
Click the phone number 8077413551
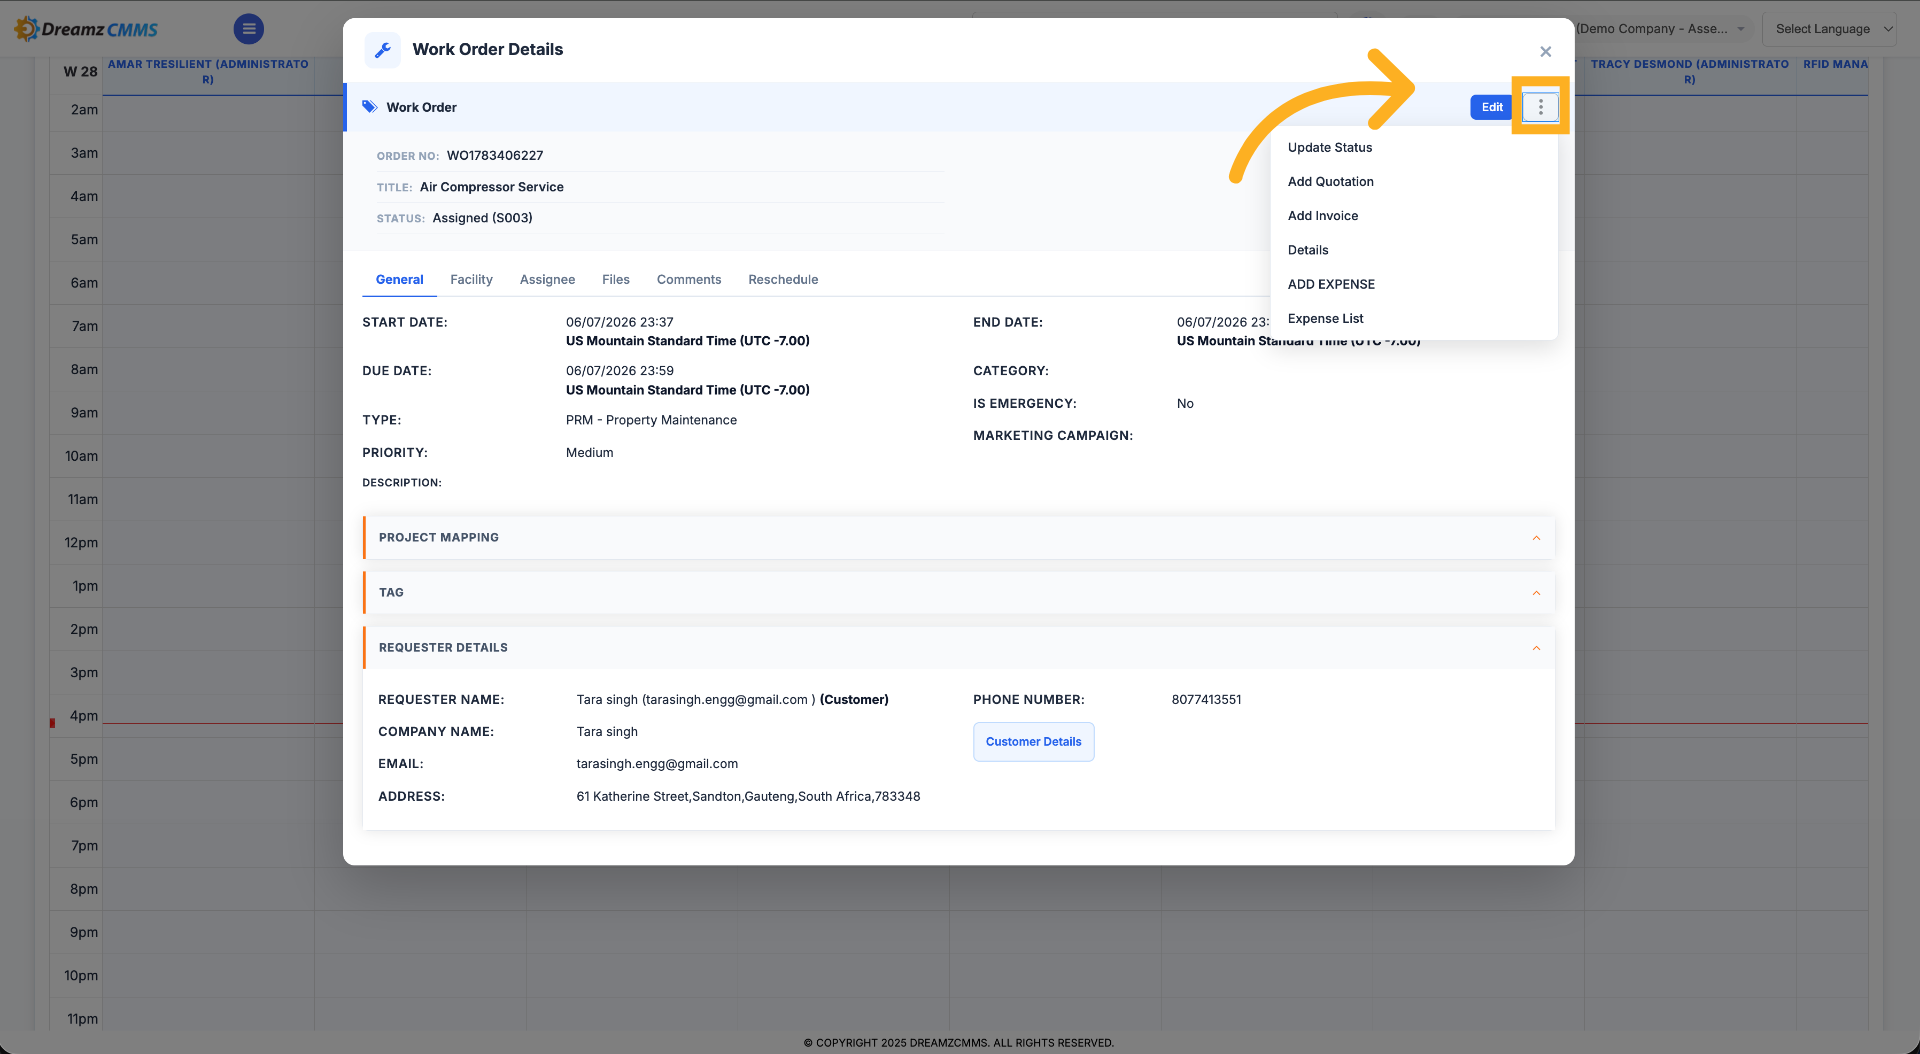[x=1206, y=699]
